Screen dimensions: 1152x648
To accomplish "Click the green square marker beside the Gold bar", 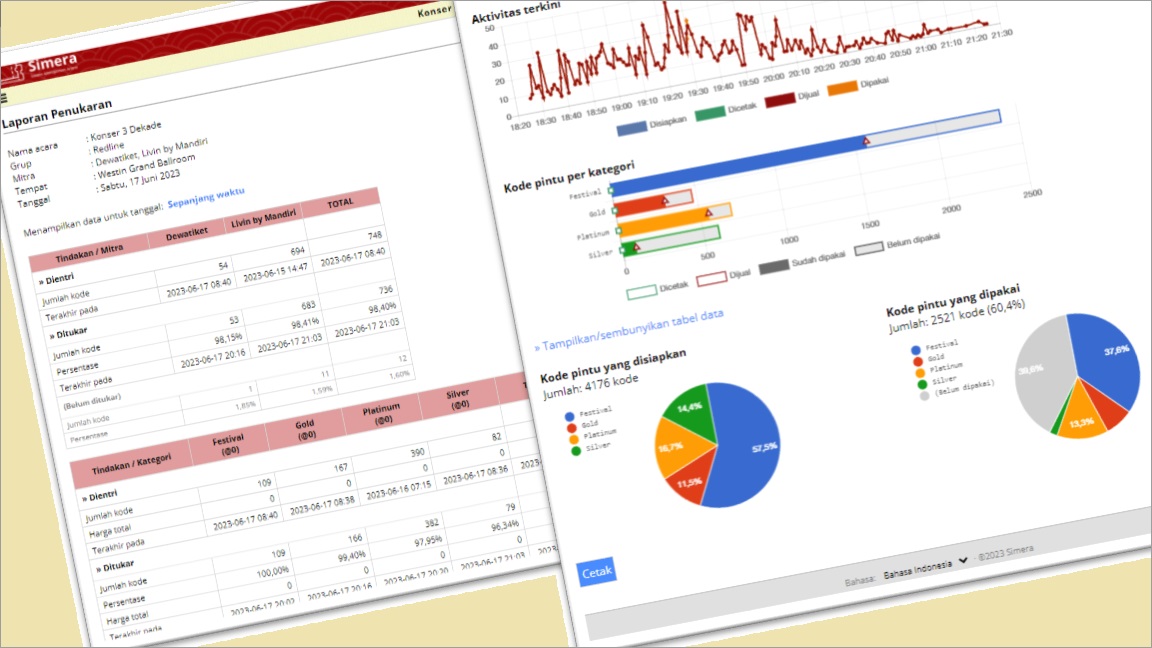I will [612, 211].
